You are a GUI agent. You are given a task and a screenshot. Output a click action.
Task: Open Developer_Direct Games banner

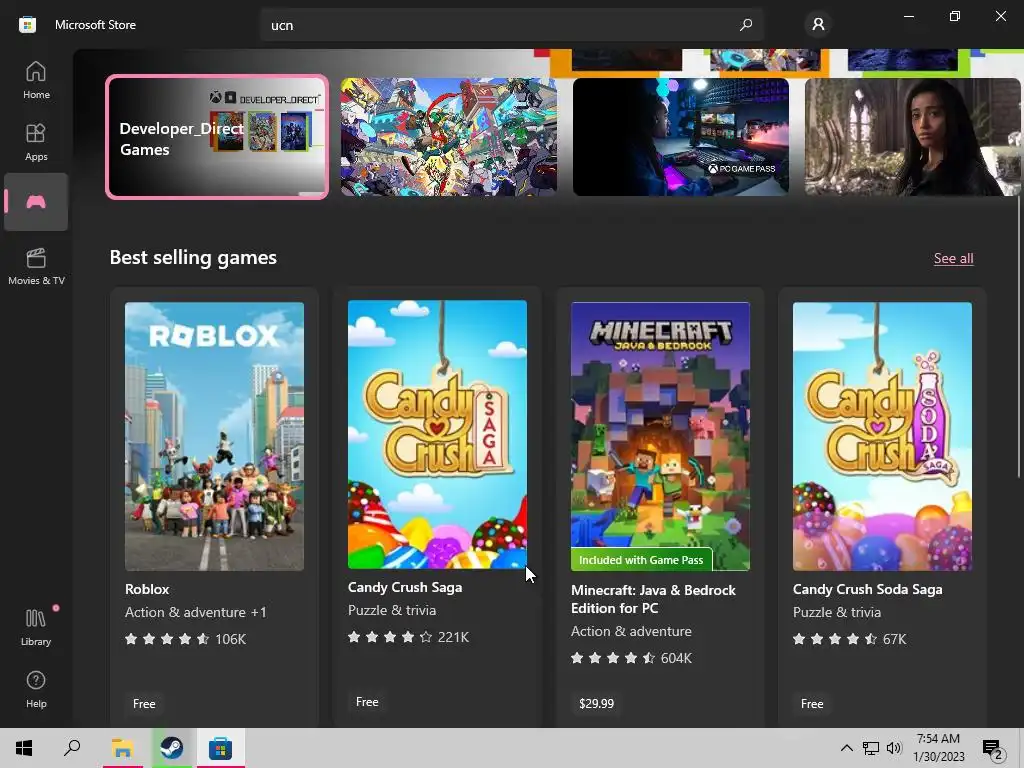tap(217, 136)
